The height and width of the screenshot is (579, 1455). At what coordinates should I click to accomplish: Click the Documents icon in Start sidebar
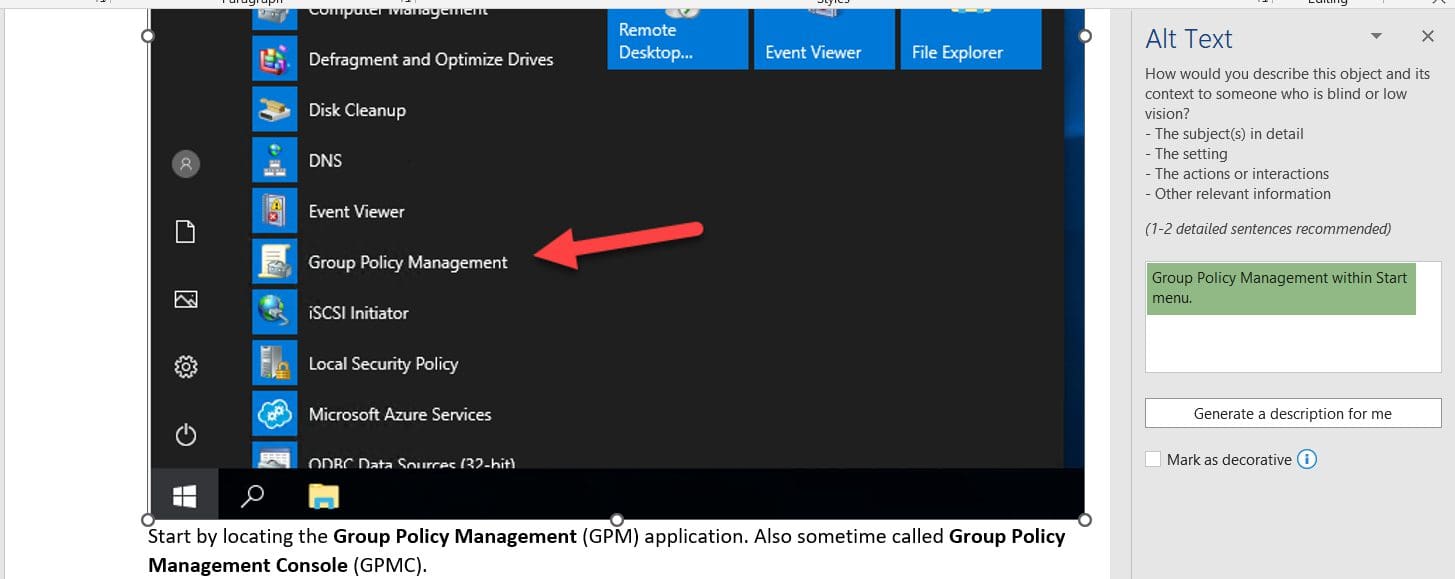(186, 232)
